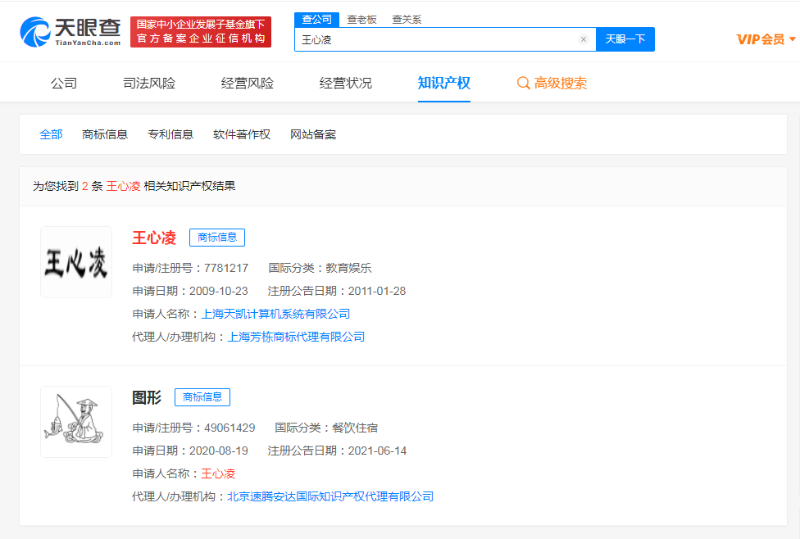Filter results by 软件著作权
Screen dimensions: 800x539
tap(241, 134)
